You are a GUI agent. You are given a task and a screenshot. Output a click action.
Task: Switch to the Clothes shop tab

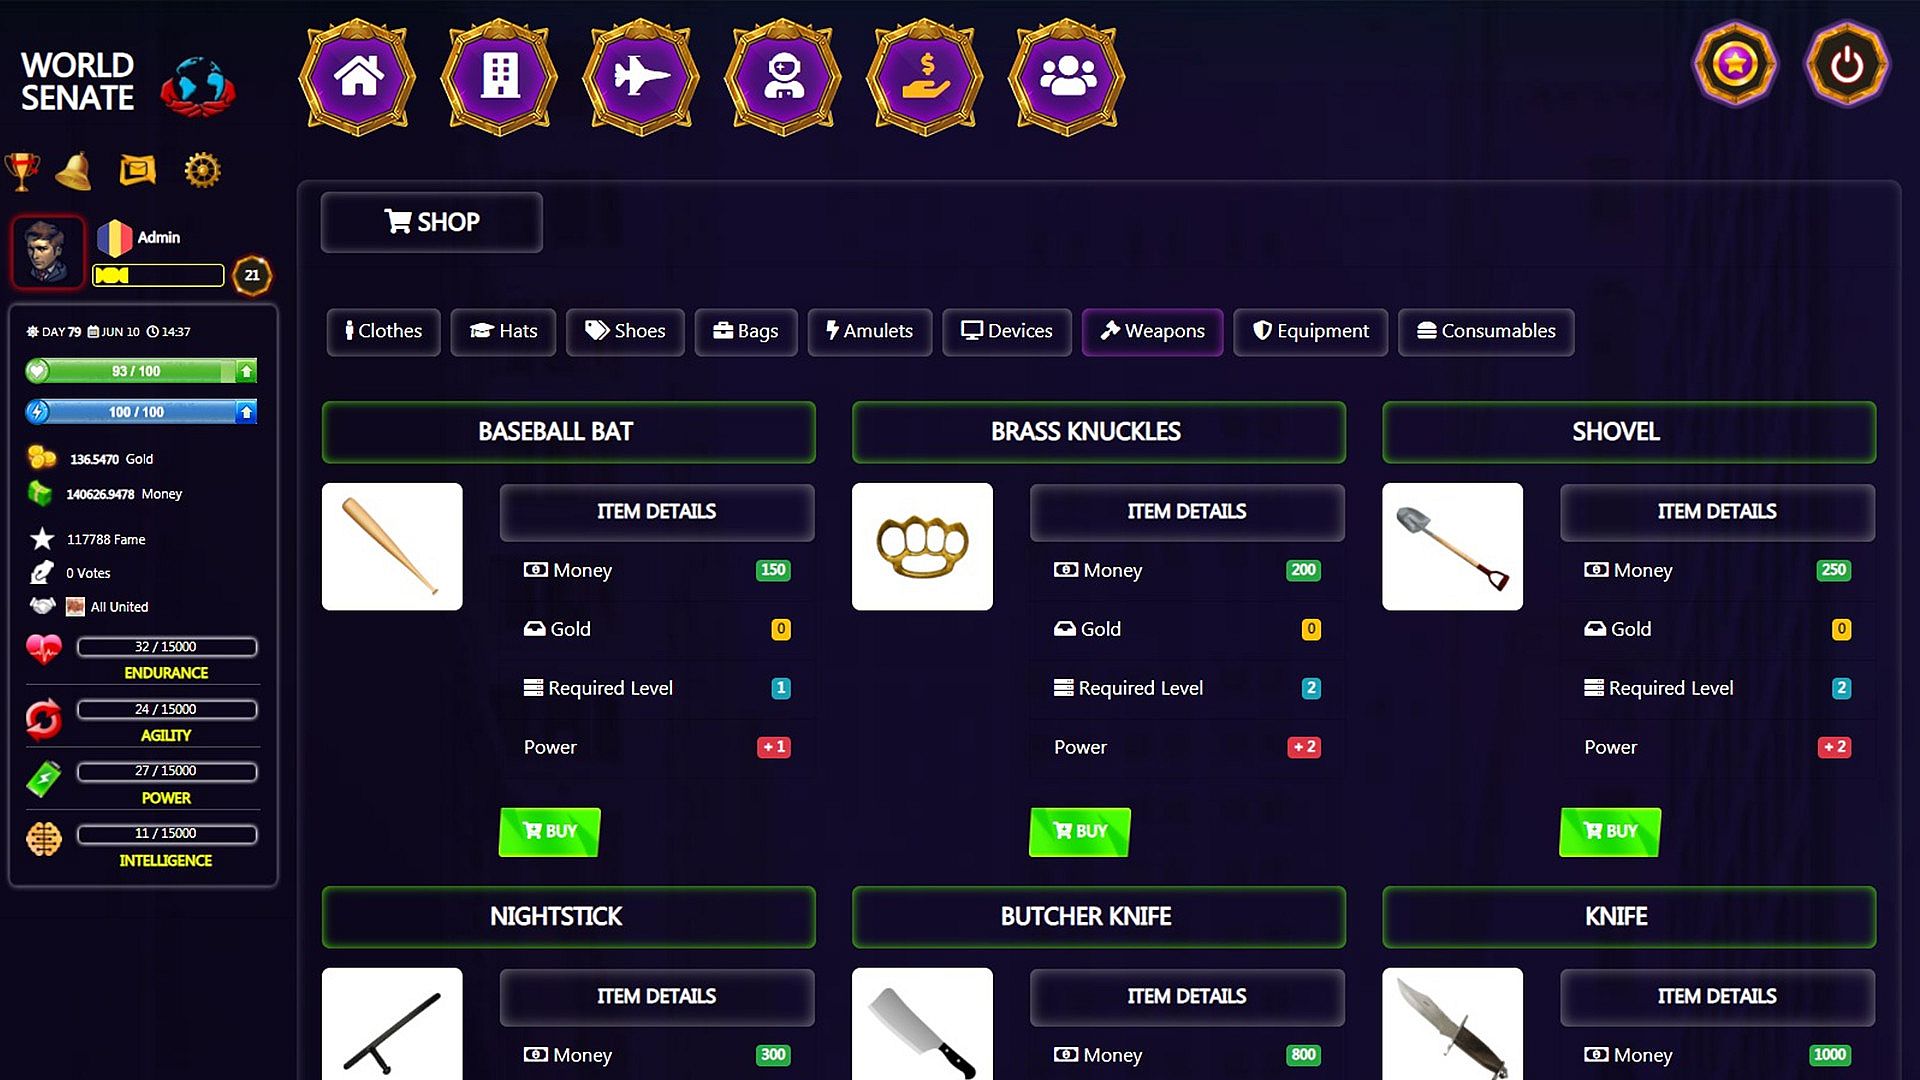tap(384, 332)
